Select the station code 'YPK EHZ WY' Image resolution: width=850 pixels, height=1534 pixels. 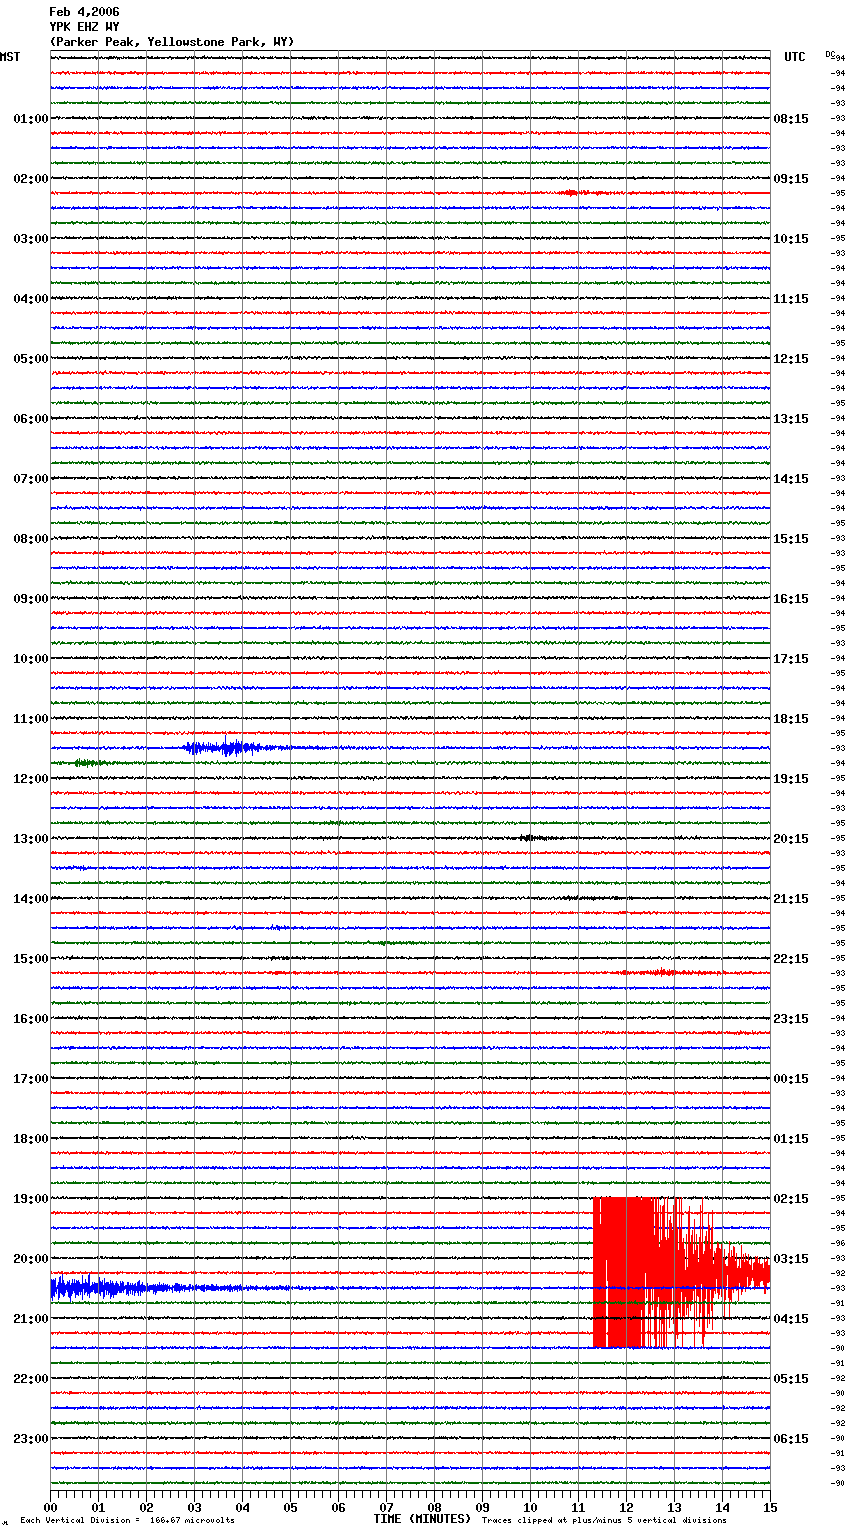(x=84, y=27)
